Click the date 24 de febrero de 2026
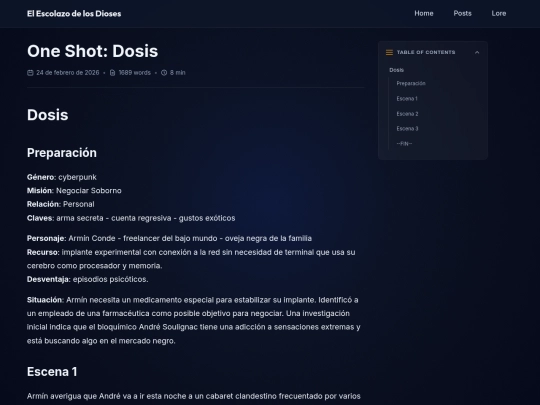This screenshot has width=540, height=405. [68, 73]
